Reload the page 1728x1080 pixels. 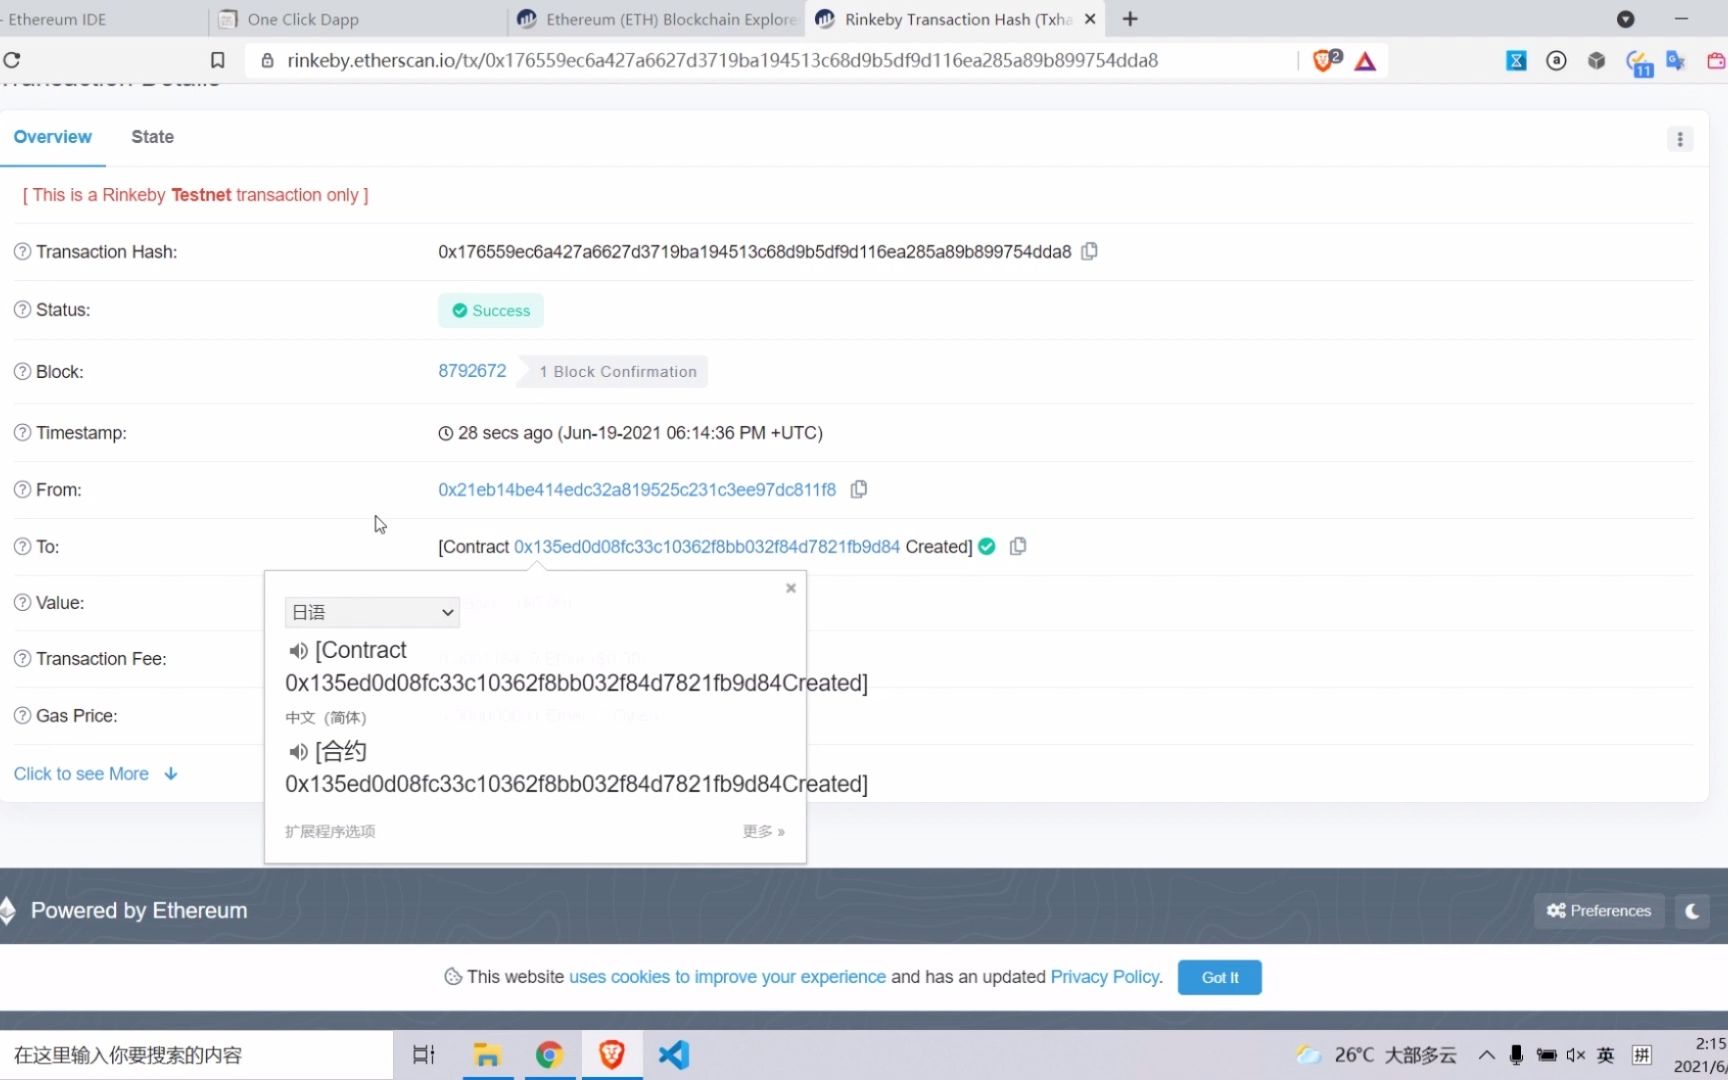12,60
